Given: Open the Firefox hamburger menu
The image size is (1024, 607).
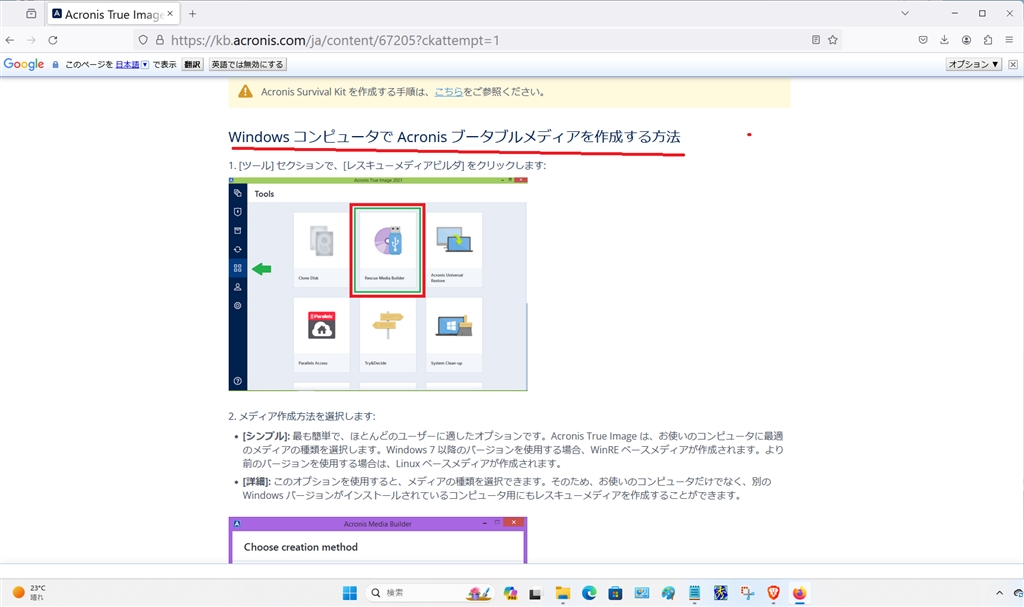Looking at the screenshot, I should pyautogui.click(x=1010, y=40).
